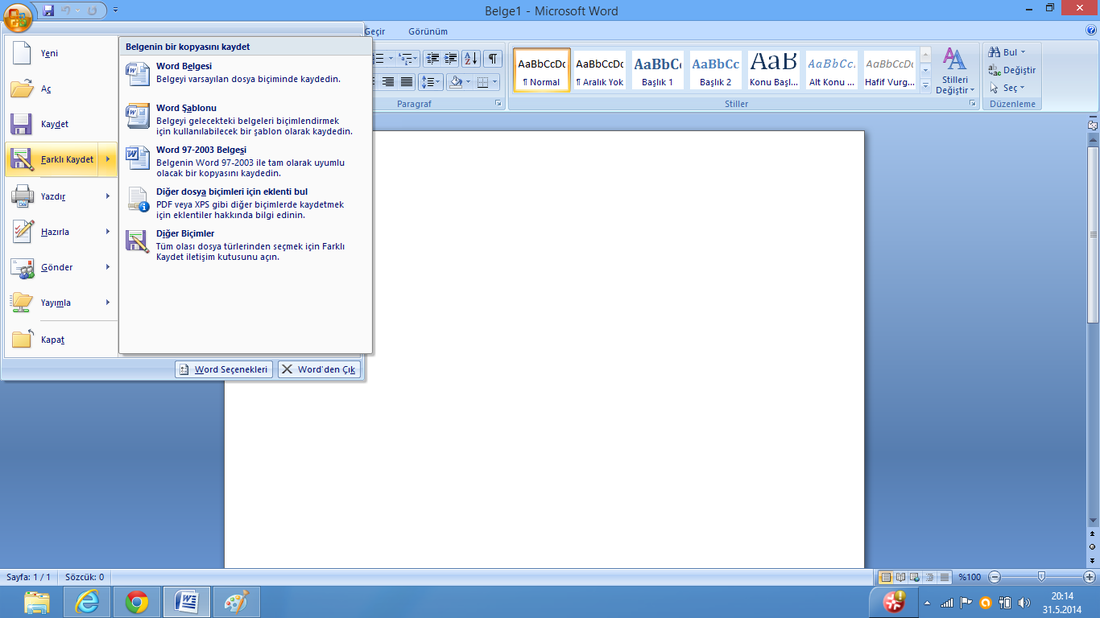Switch to Web Layout view
1100x618 pixels.
[x=915, y=577]
